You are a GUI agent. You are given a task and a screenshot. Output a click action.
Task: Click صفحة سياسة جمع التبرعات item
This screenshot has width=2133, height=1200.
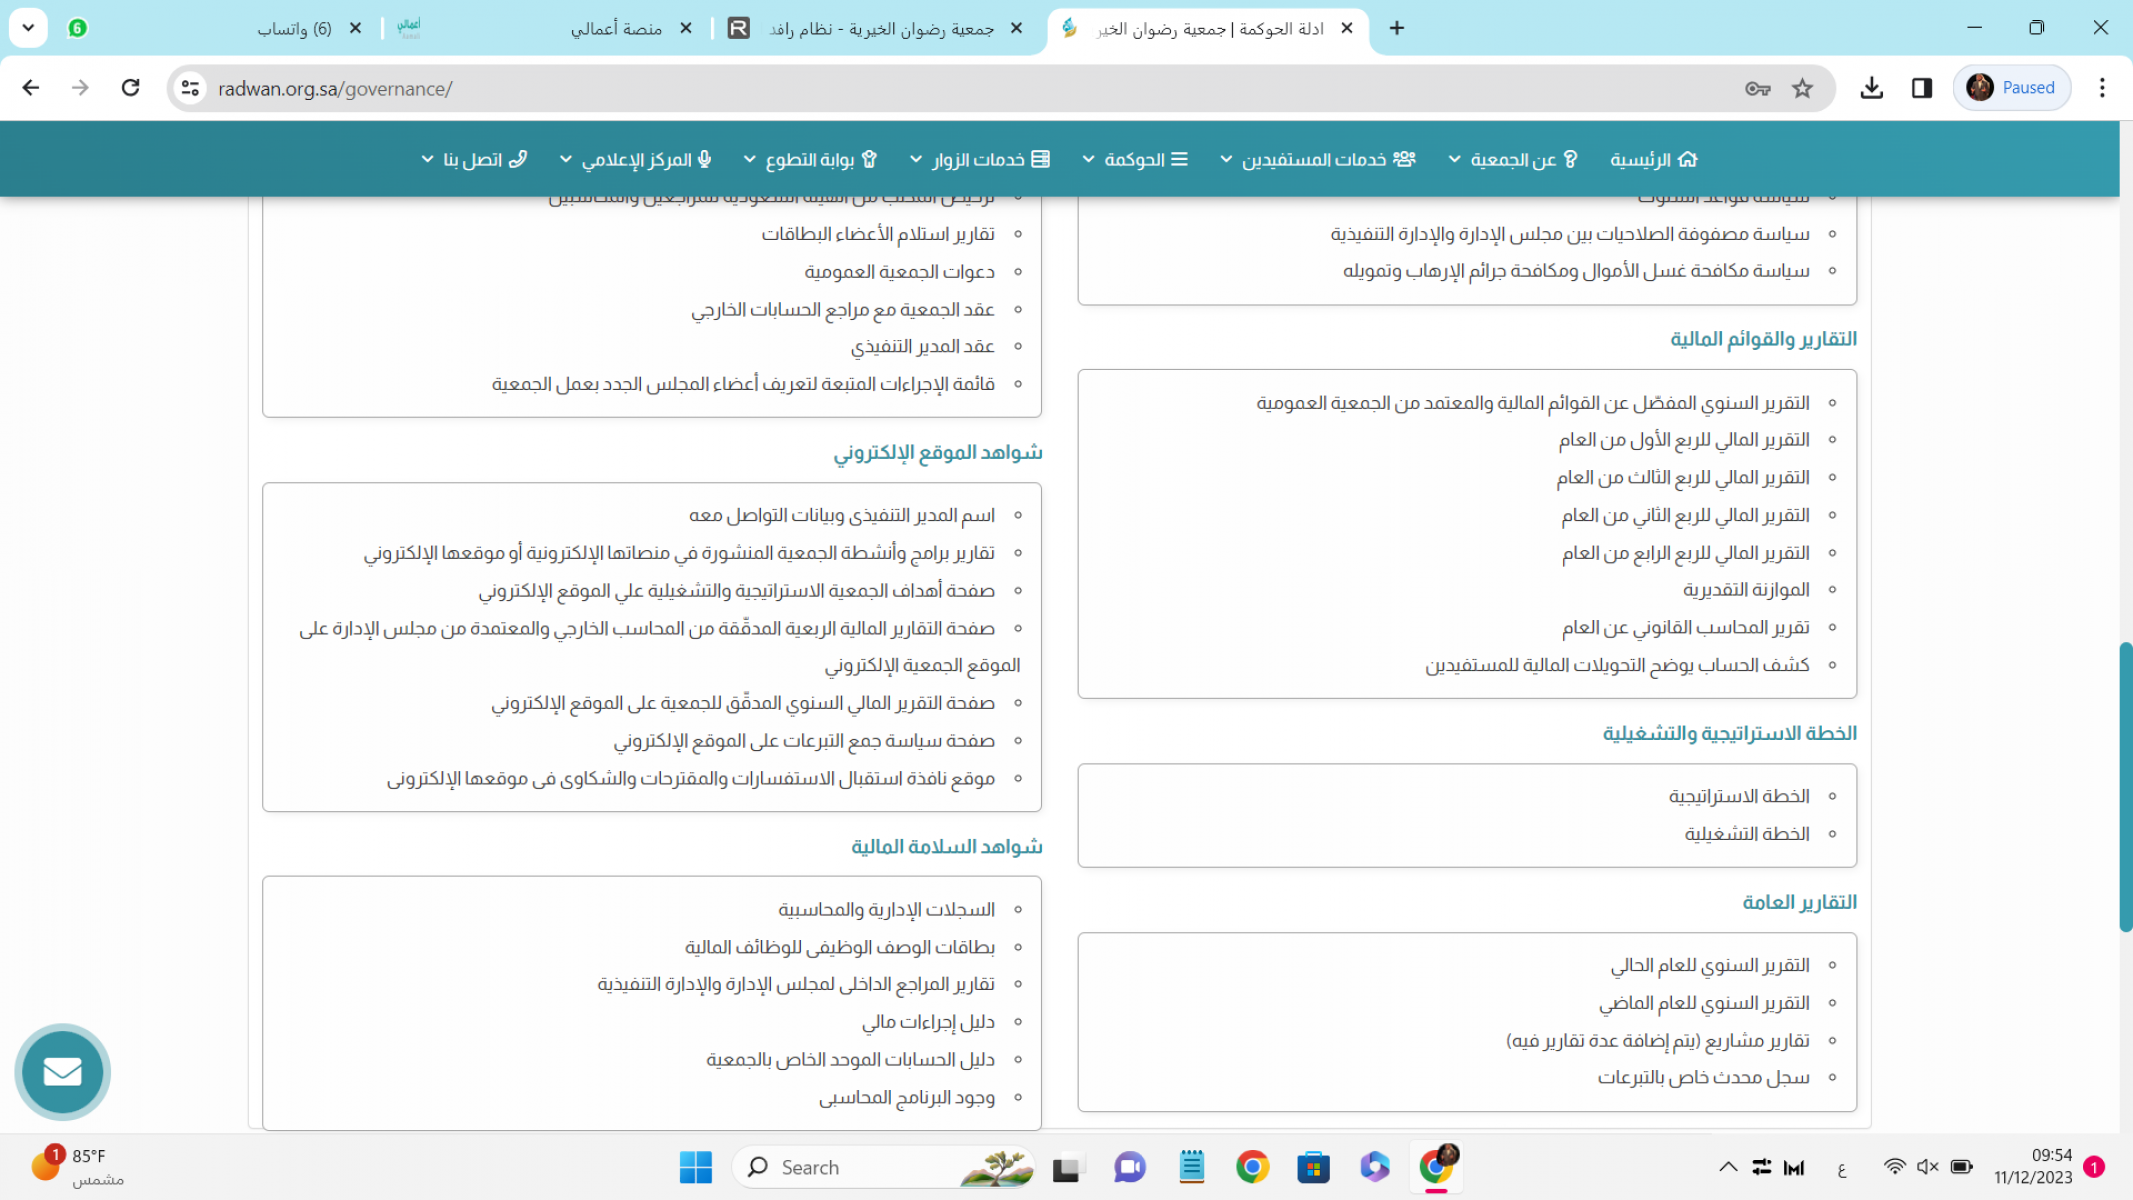click(804, 741)
